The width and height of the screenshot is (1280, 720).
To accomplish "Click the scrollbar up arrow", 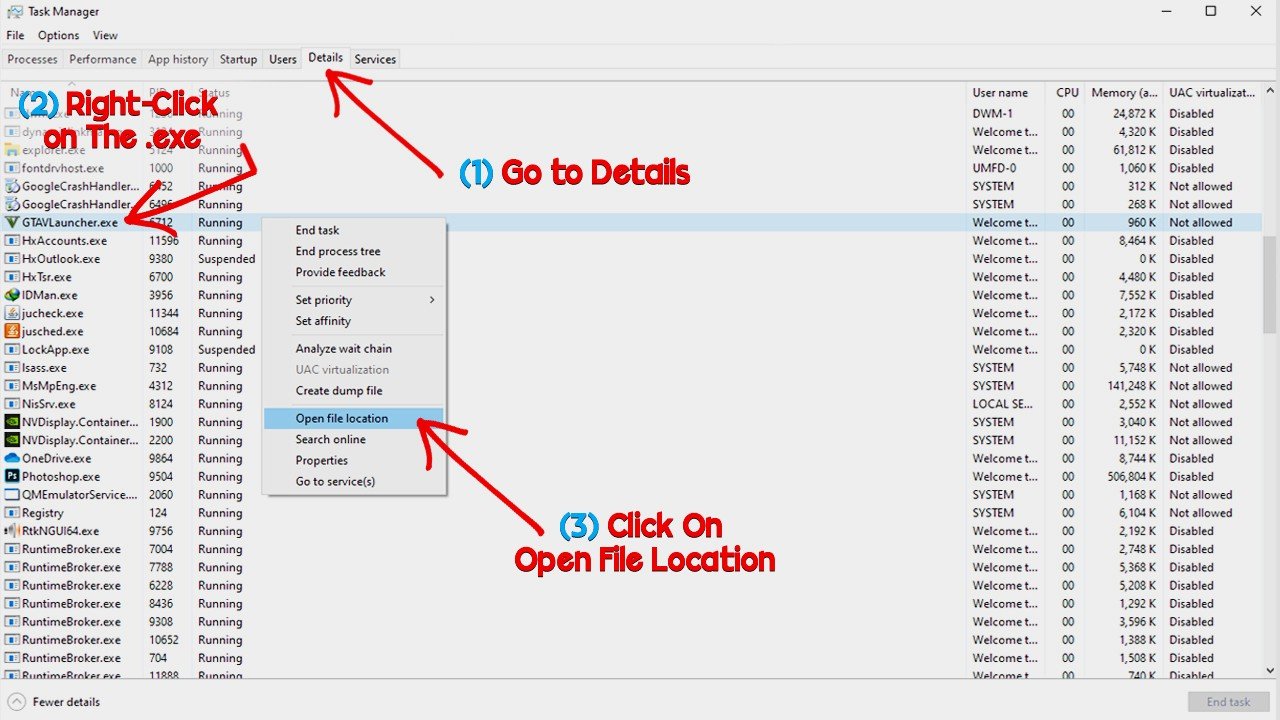I will [x=1270, y=90].
